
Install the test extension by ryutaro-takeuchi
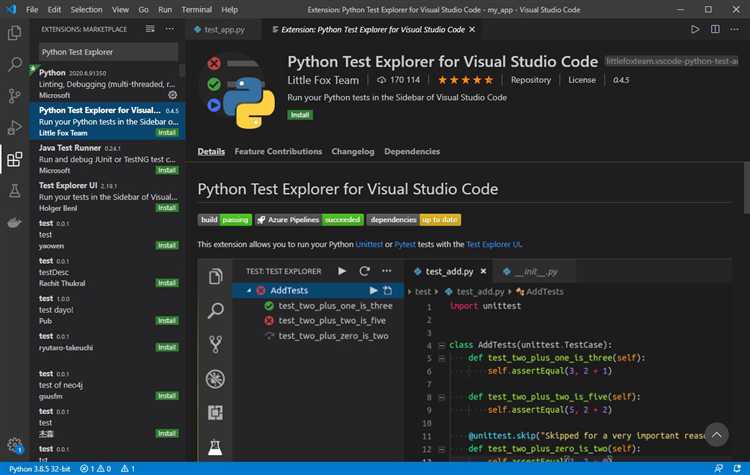[167, 347]
